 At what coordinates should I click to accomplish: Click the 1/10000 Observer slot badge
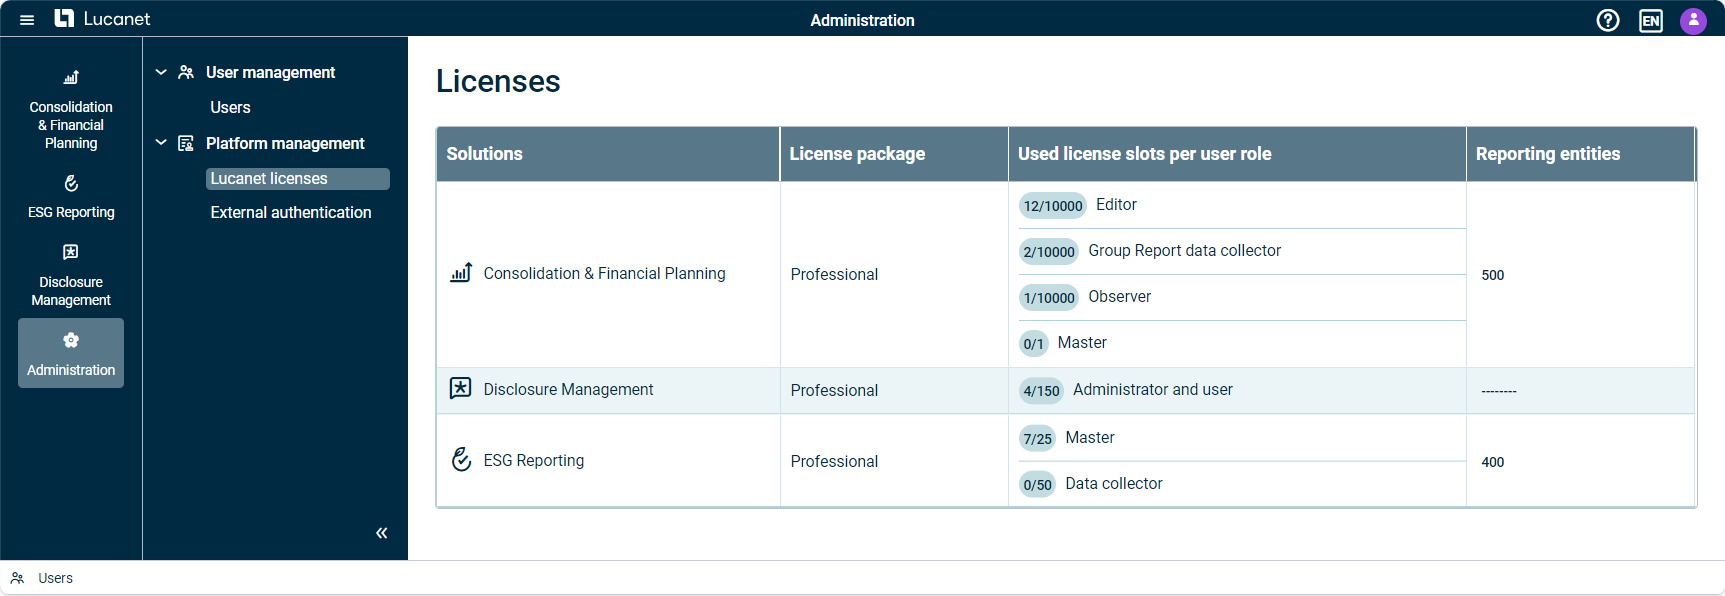(1049, 298)
